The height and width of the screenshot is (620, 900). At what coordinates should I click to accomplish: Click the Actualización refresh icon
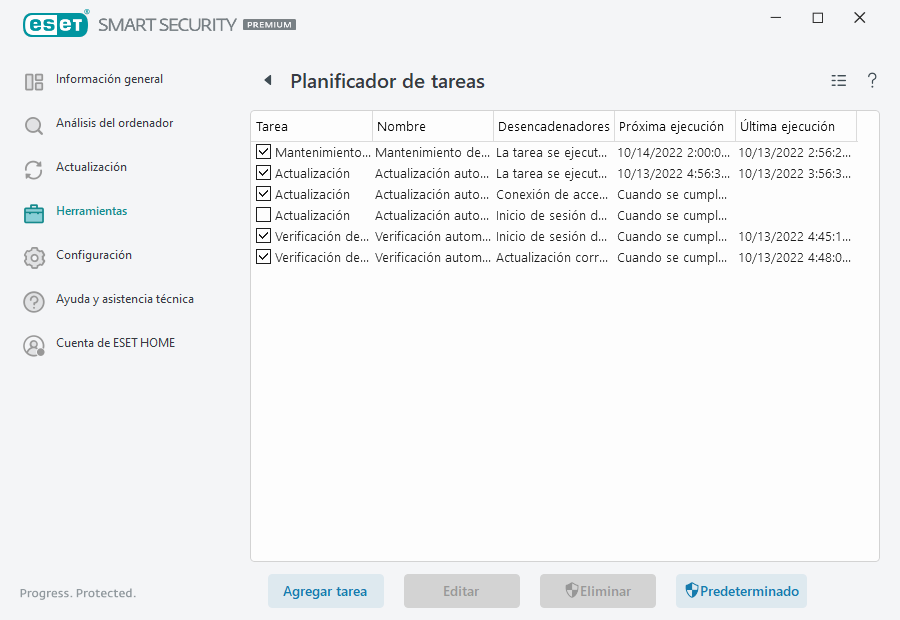coord(33,167)
